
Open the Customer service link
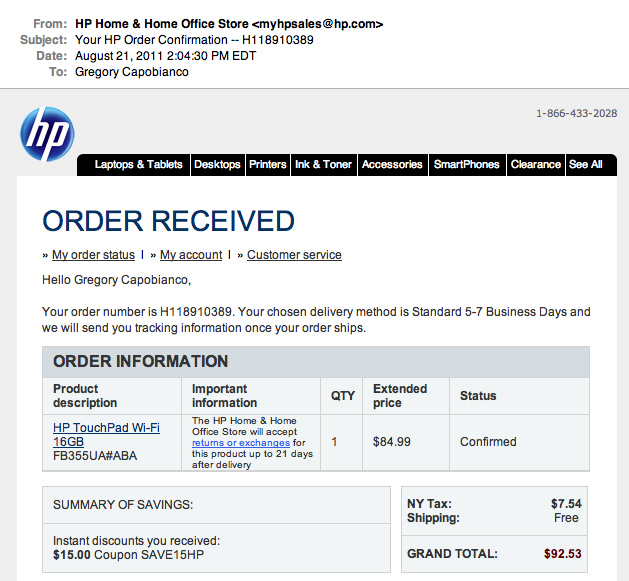294,255
